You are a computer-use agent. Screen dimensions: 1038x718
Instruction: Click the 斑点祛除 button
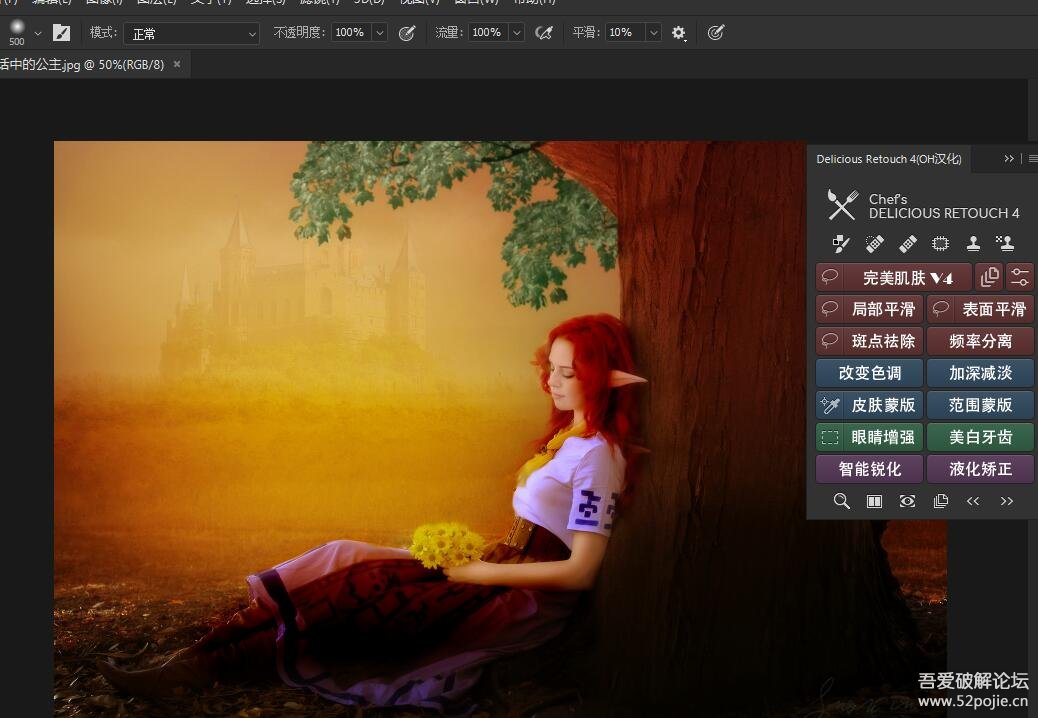pos(870,341)
